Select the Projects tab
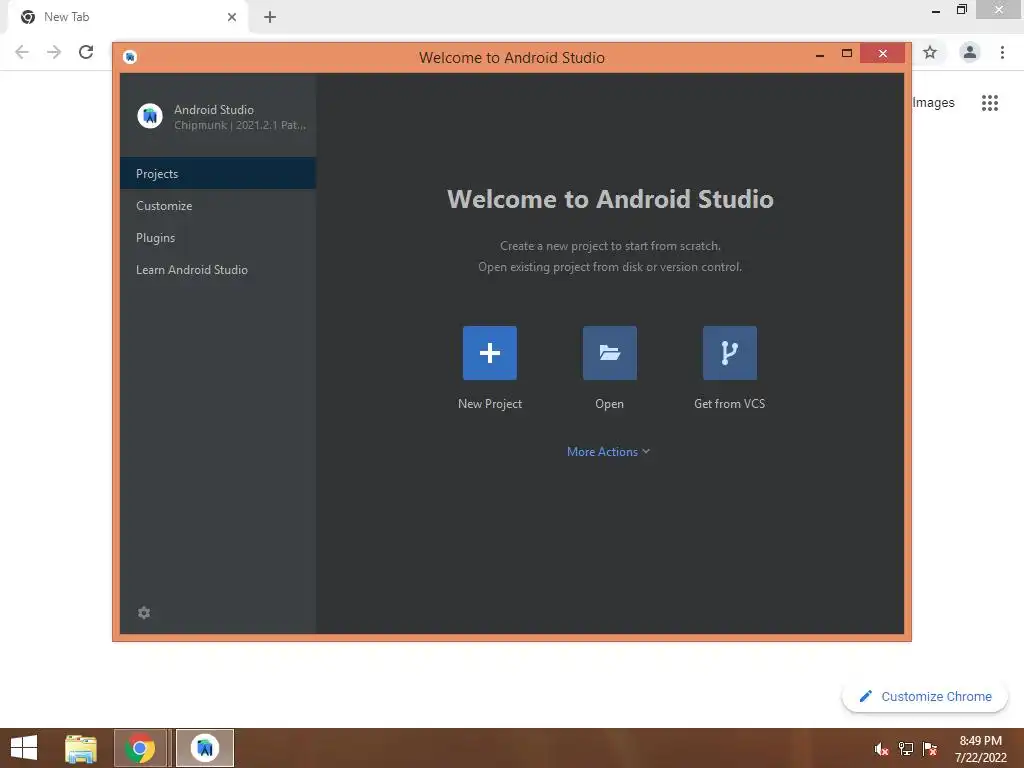The width and height of the screenshot is (1024, 768). click(x=218, y=174)
